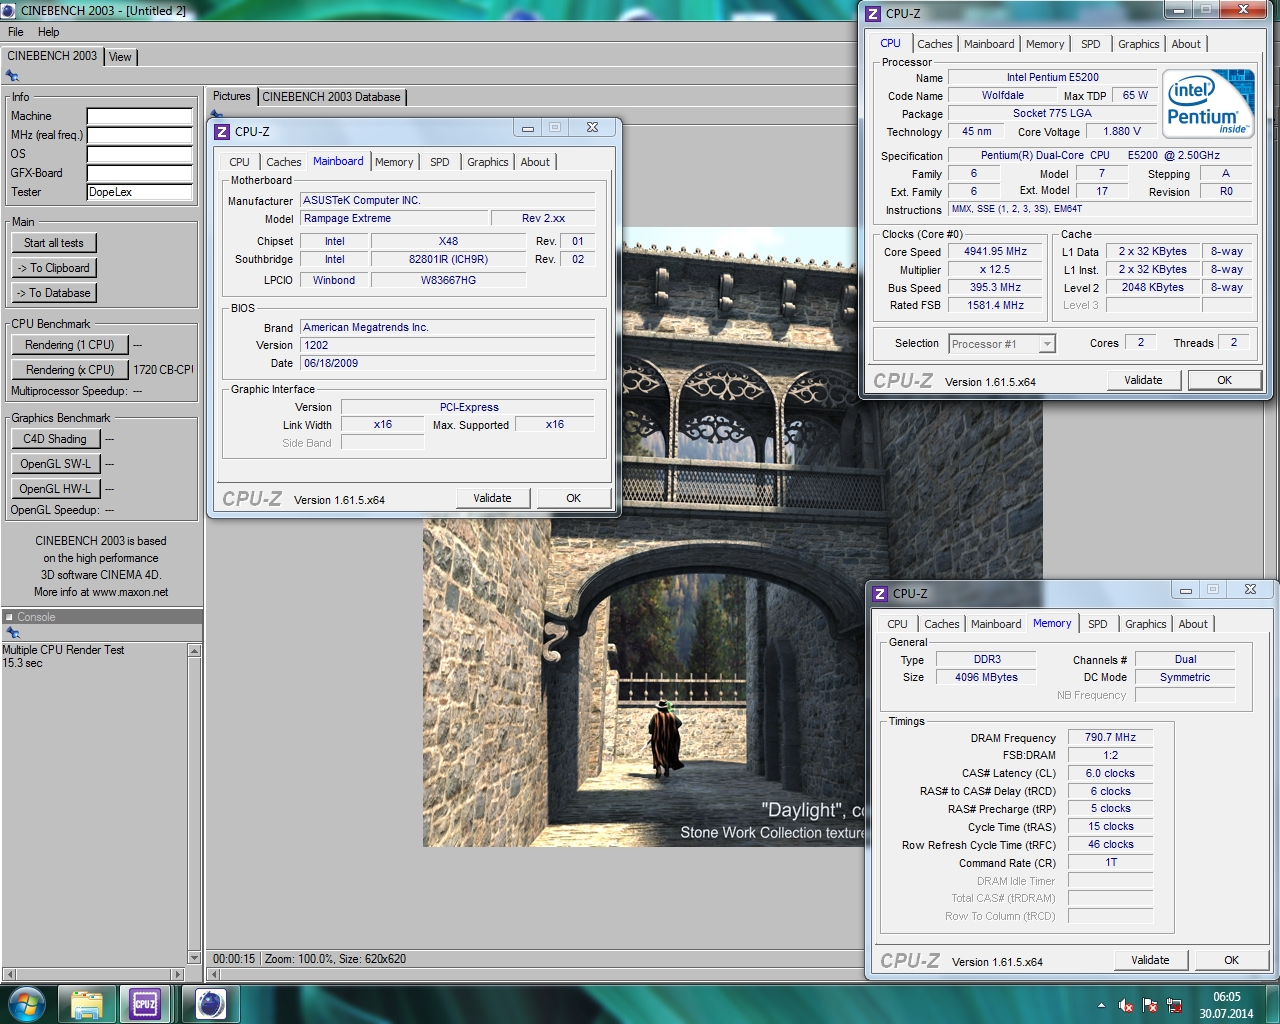Click OK in the Memory CPU-Z window

[1231, 960]
